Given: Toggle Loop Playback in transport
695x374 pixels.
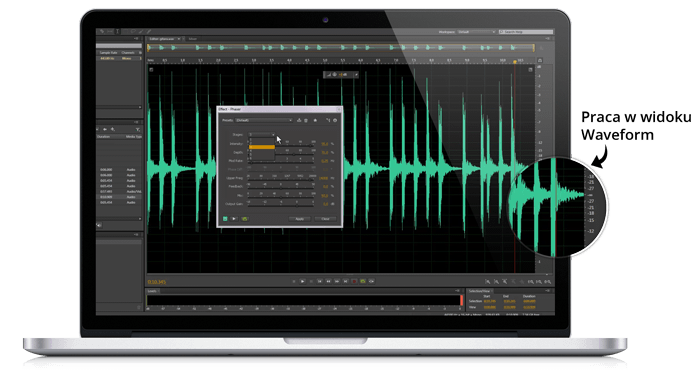Looking at the screenshot, I should point(363,281).
